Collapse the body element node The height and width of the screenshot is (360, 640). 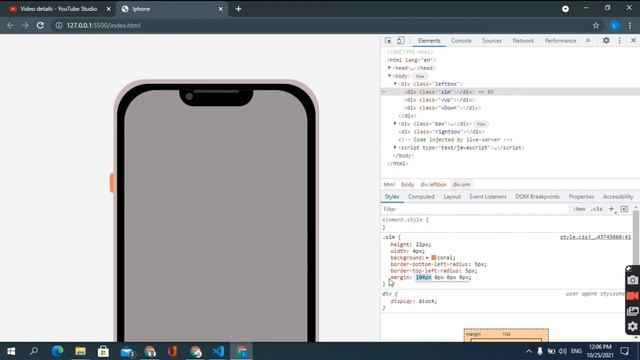pyautogui.click(x=389, y=76)
